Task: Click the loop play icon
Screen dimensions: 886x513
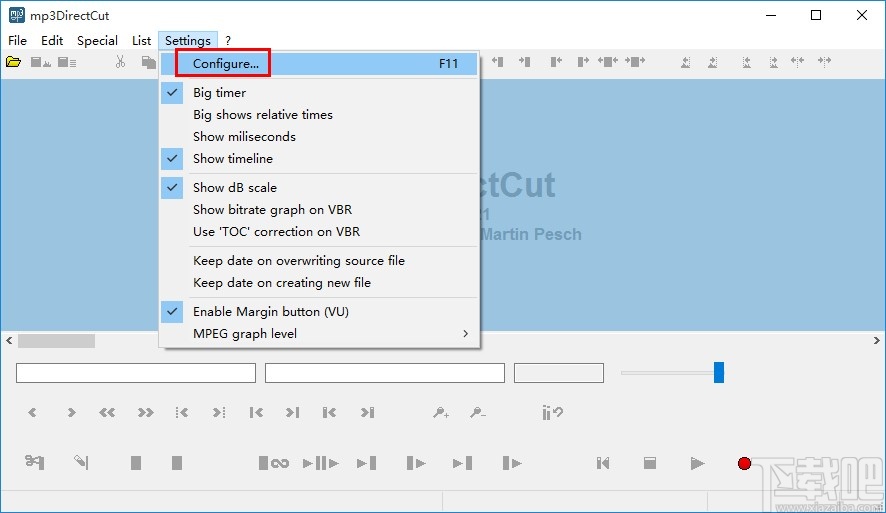Action: 273,463
